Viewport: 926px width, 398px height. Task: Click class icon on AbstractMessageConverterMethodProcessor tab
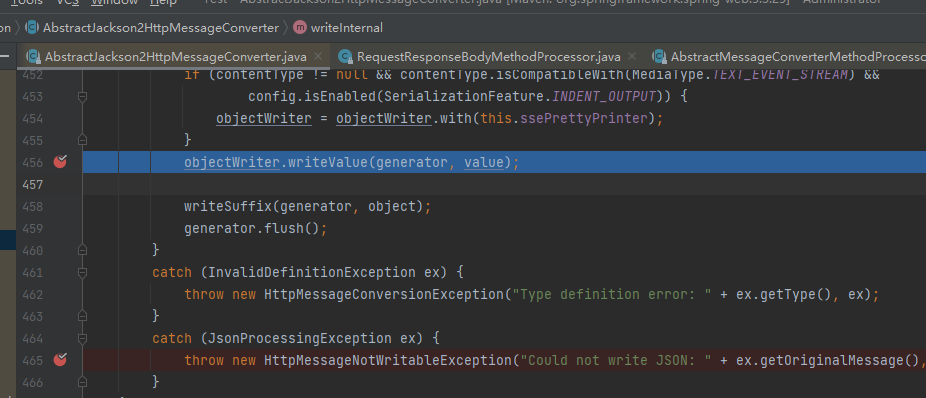(660, 57)
